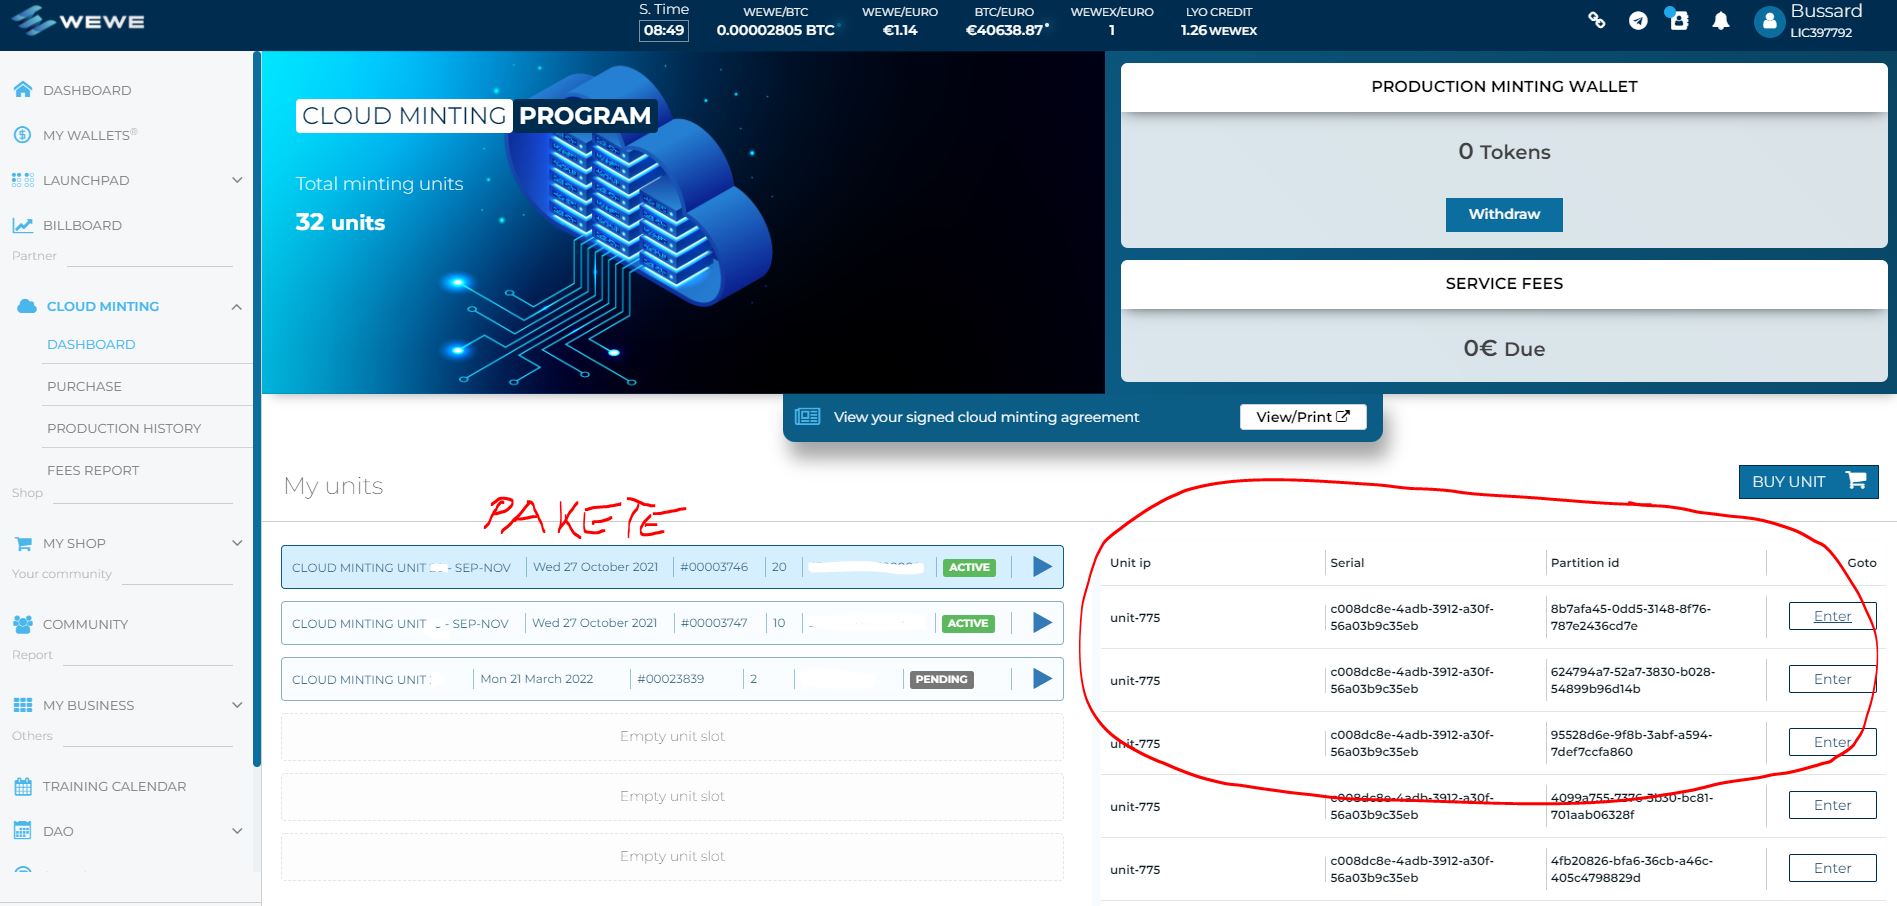The height and width of the screenshot is (906, 1897).
Task: Click the user ID LIC397792
Action: coord(1821,33)
